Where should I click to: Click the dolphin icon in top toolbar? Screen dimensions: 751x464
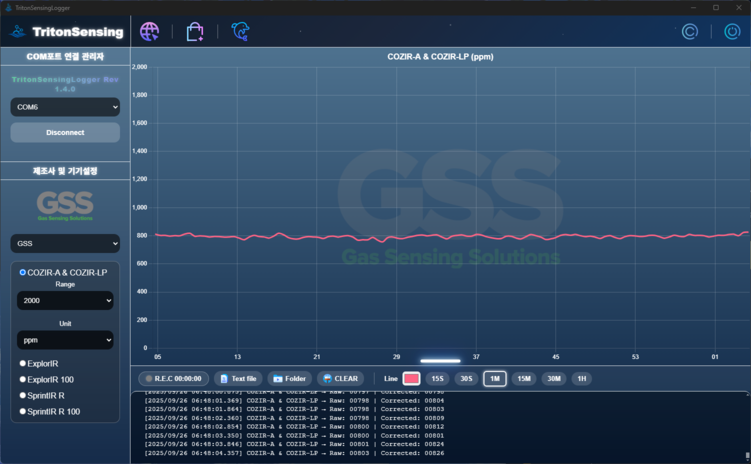(241, 32)
